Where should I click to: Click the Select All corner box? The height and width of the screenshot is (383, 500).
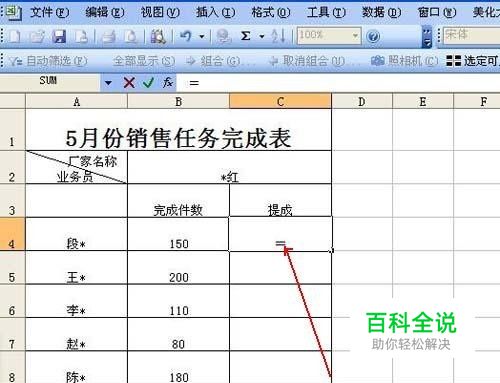coord(12,101)
